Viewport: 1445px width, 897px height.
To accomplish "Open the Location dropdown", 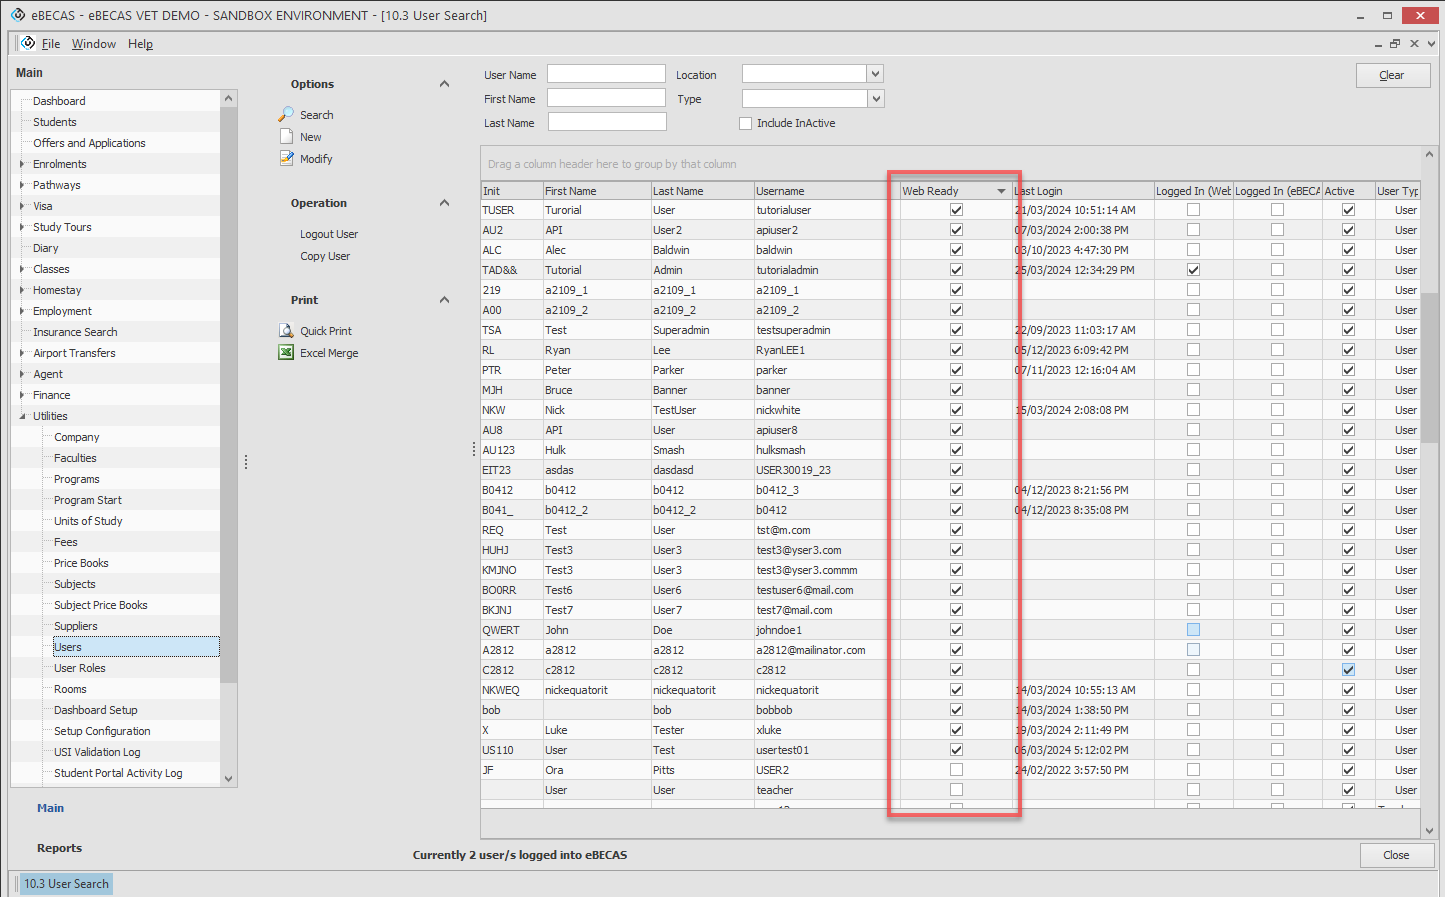I will [x=875, y=74].
